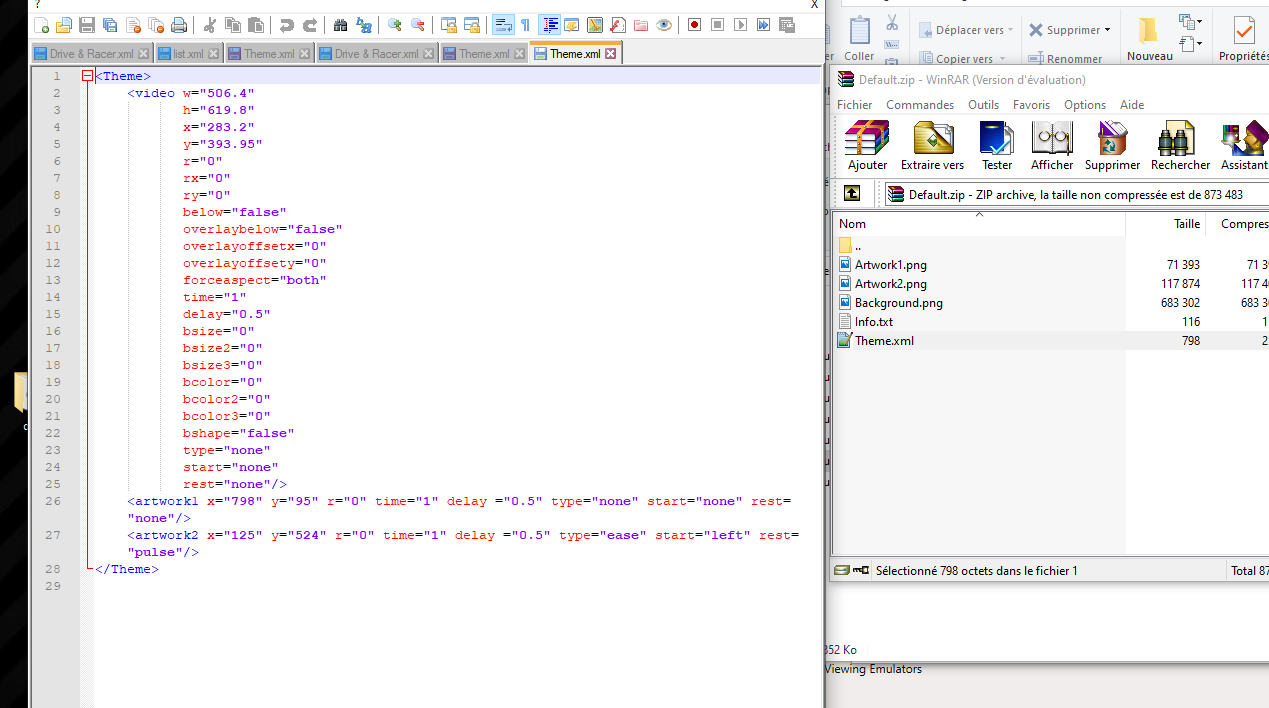
Task: Toggle file monitoring with the eye icon
Action: (x=664, y=25)
